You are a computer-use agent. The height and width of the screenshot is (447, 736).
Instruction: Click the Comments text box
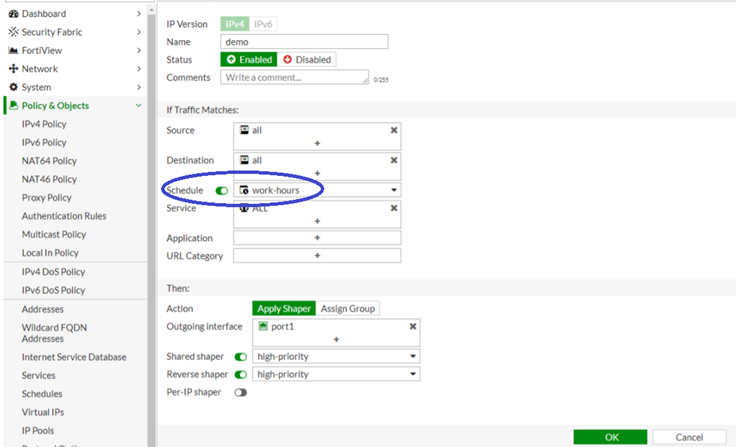pos(295,77)
